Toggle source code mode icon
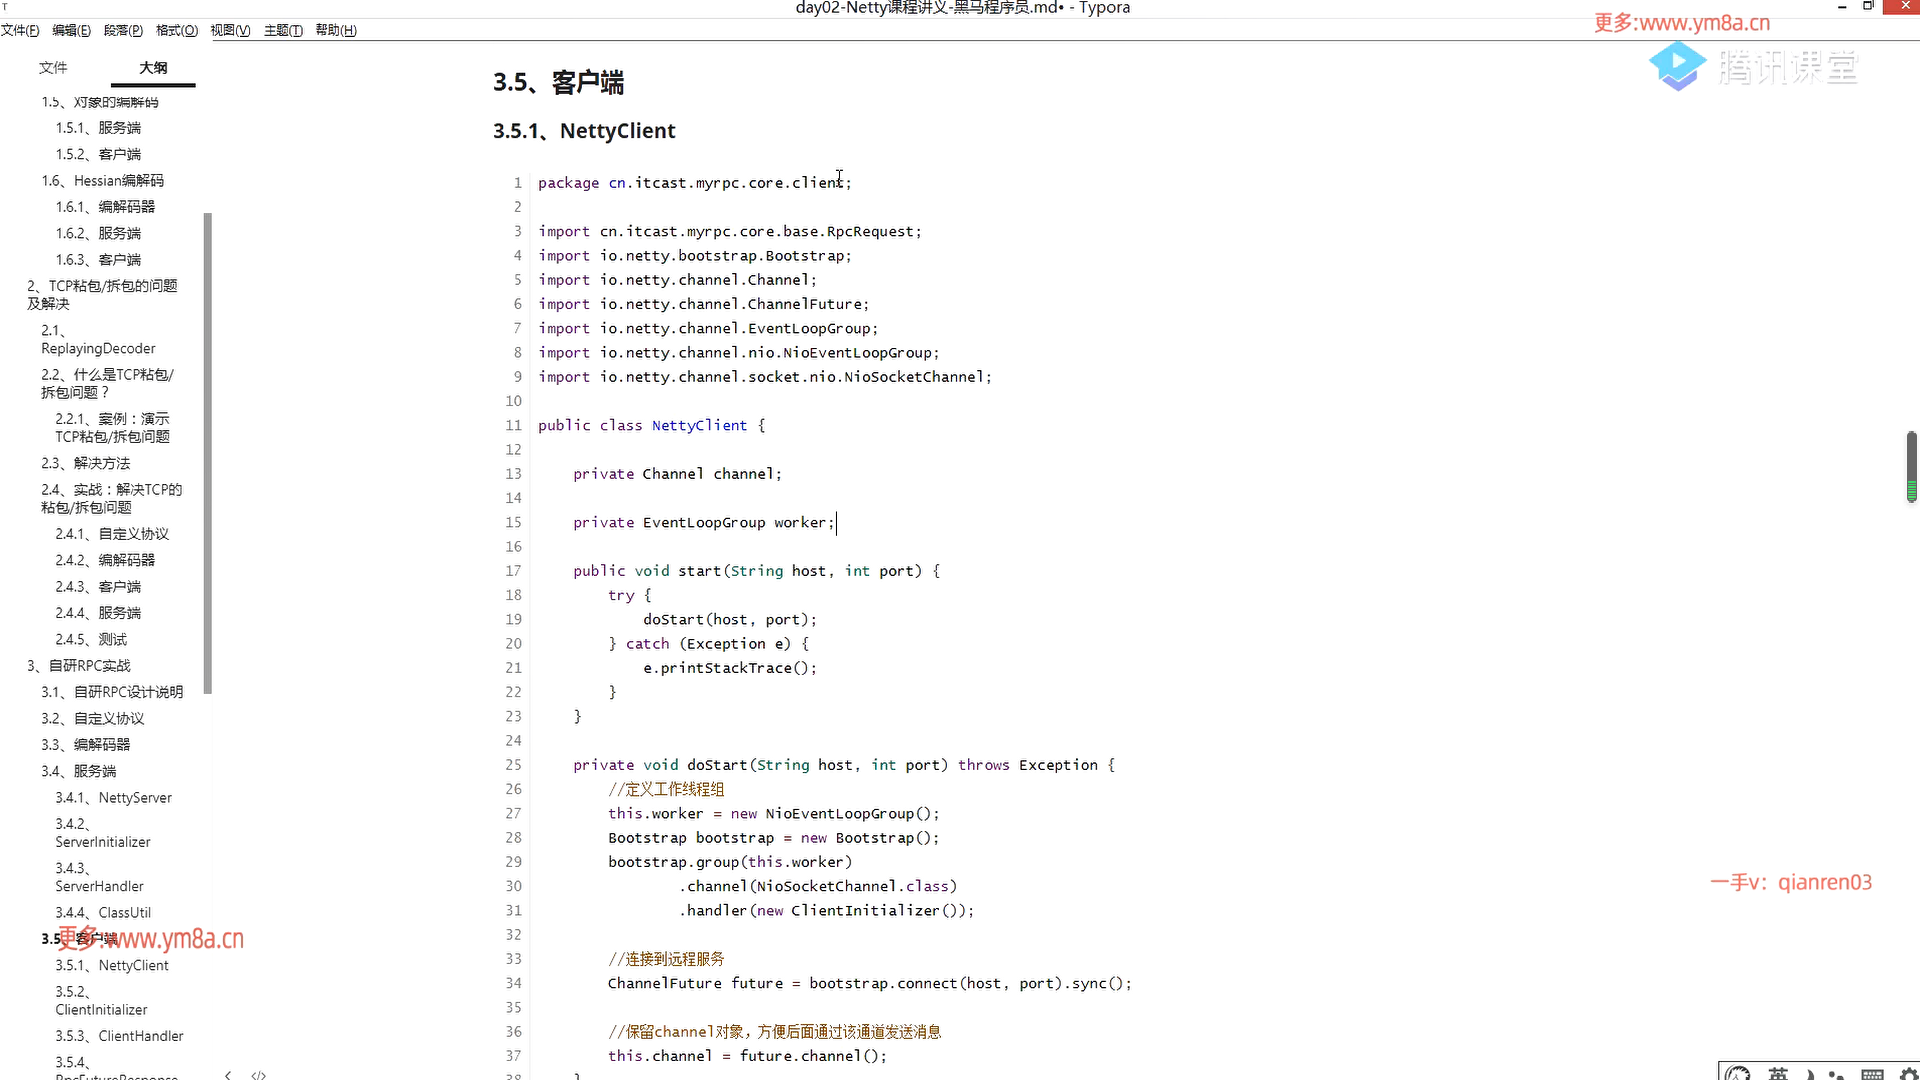Viewport: 1920px width, 1080px height. [259, 1075]
